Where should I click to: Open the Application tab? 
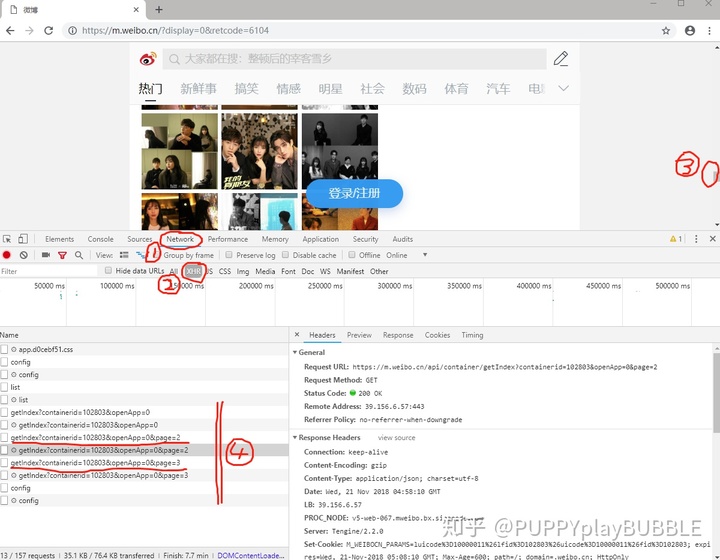tap(321, 239)
